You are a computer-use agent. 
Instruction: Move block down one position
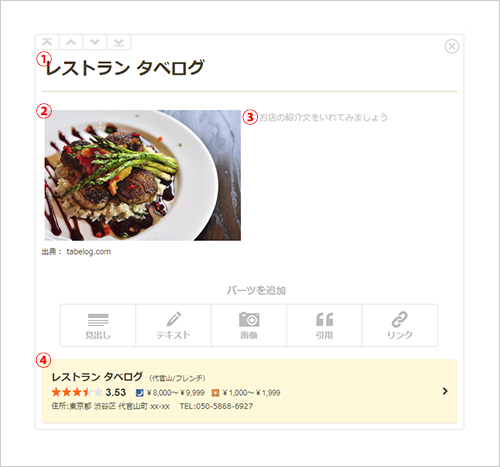pos(95,42)
